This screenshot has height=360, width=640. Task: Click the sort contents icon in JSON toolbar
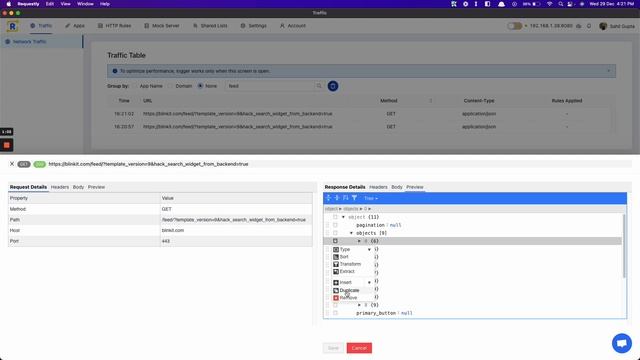pos(345,198)
